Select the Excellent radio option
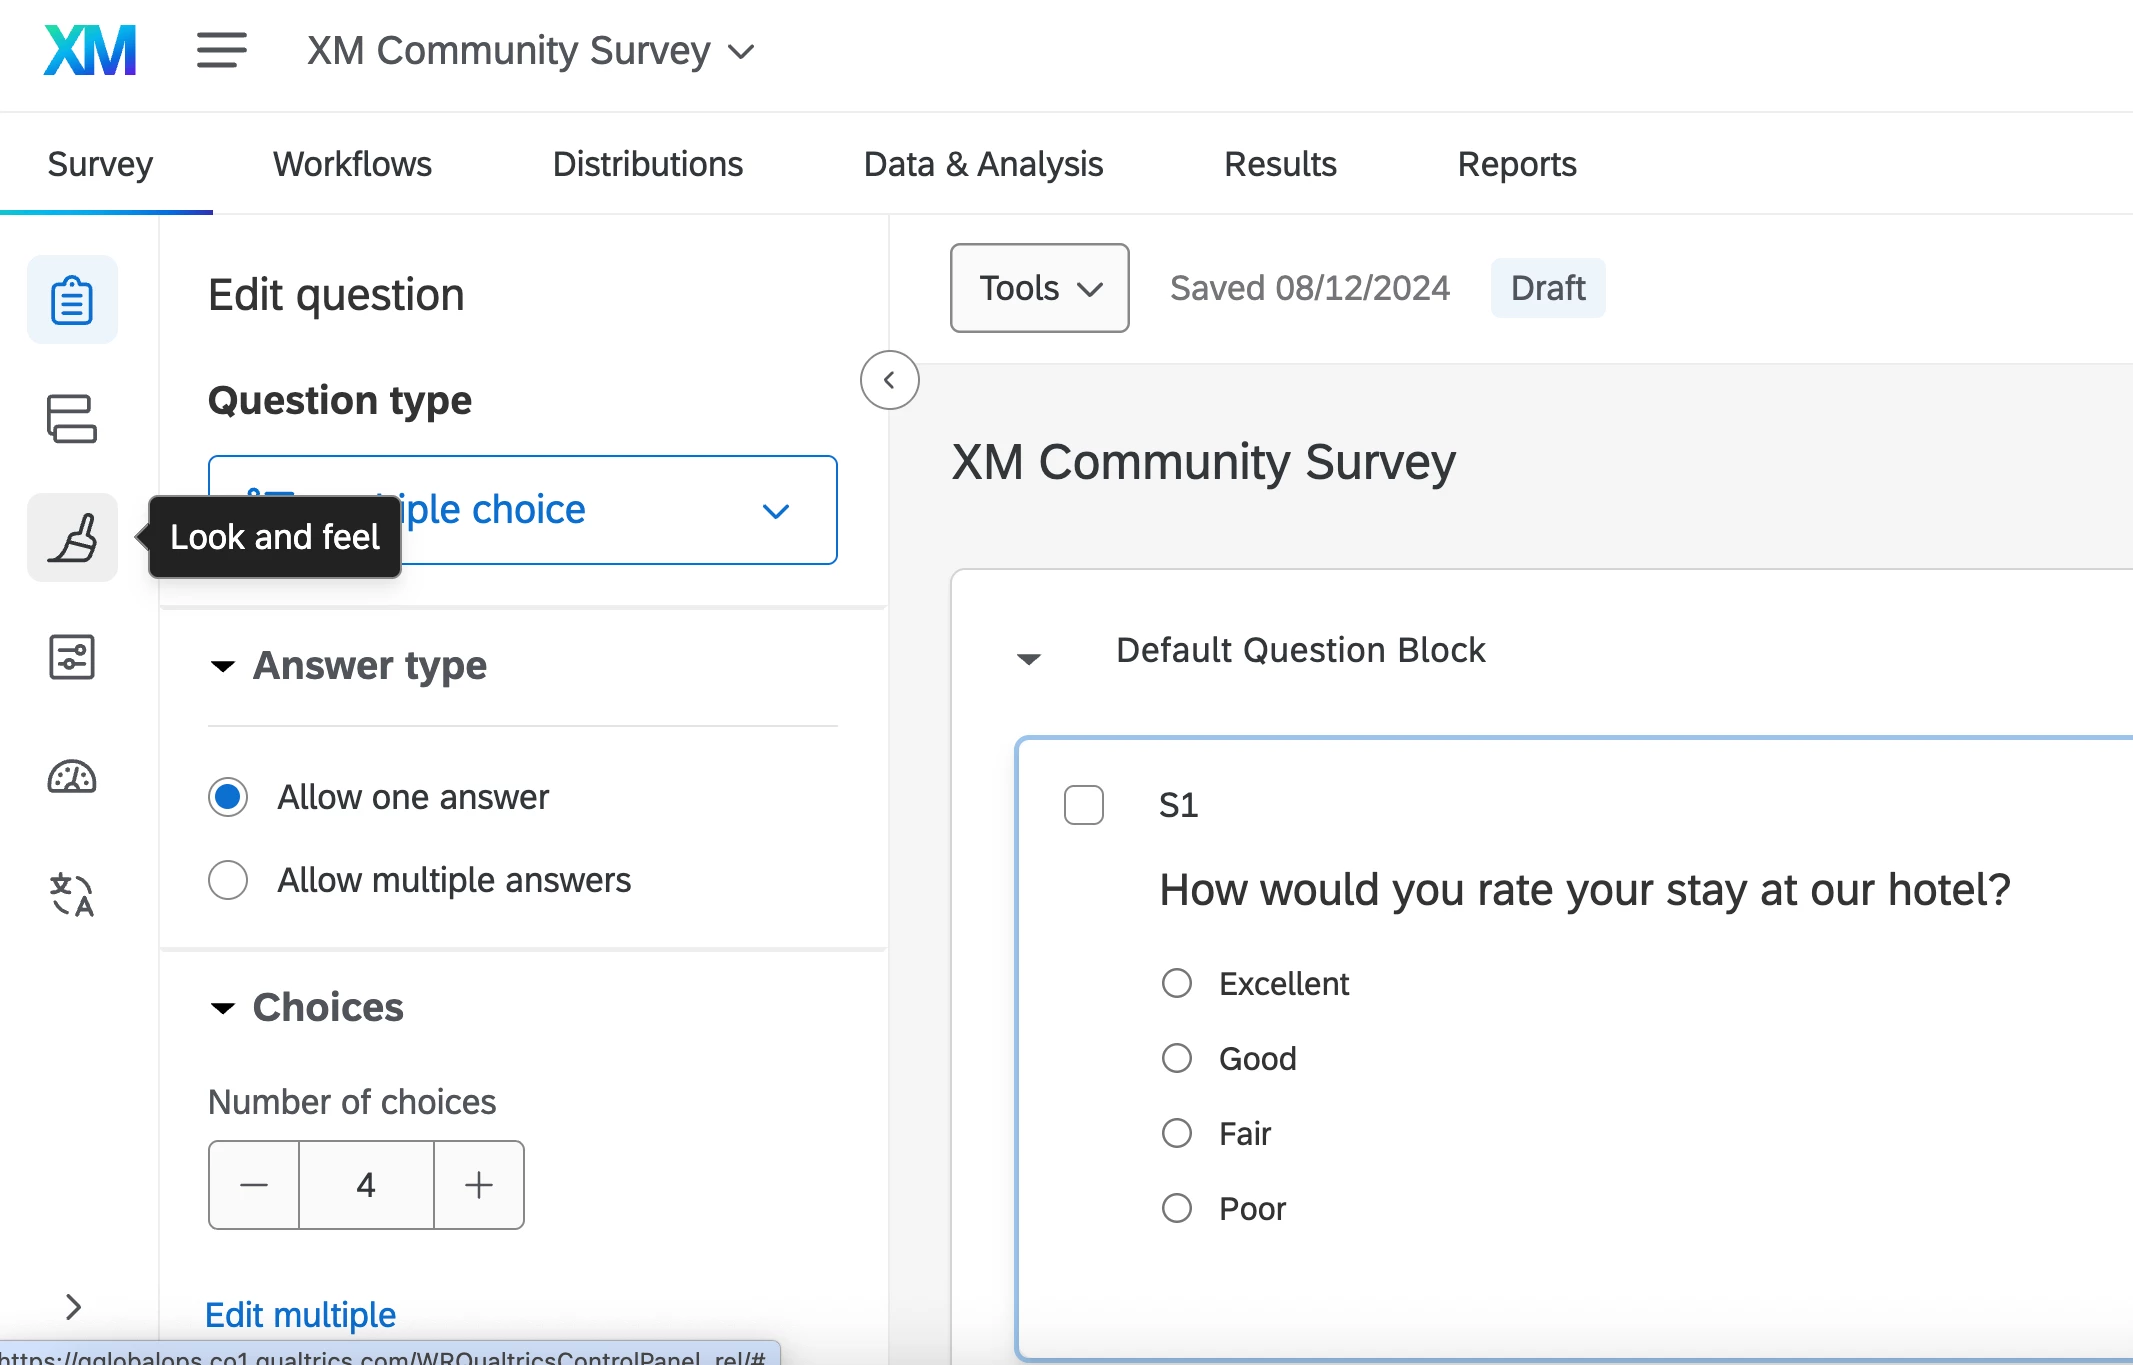2133x1365 pixels. coord(1177,983)
